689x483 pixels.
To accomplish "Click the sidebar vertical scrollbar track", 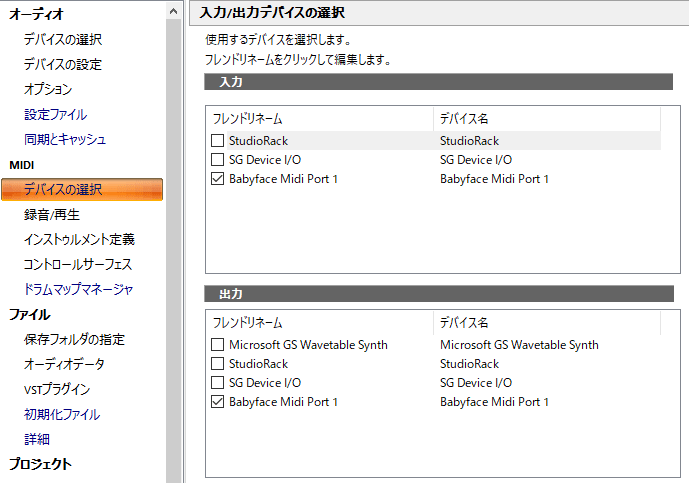I will click(174, 251).
